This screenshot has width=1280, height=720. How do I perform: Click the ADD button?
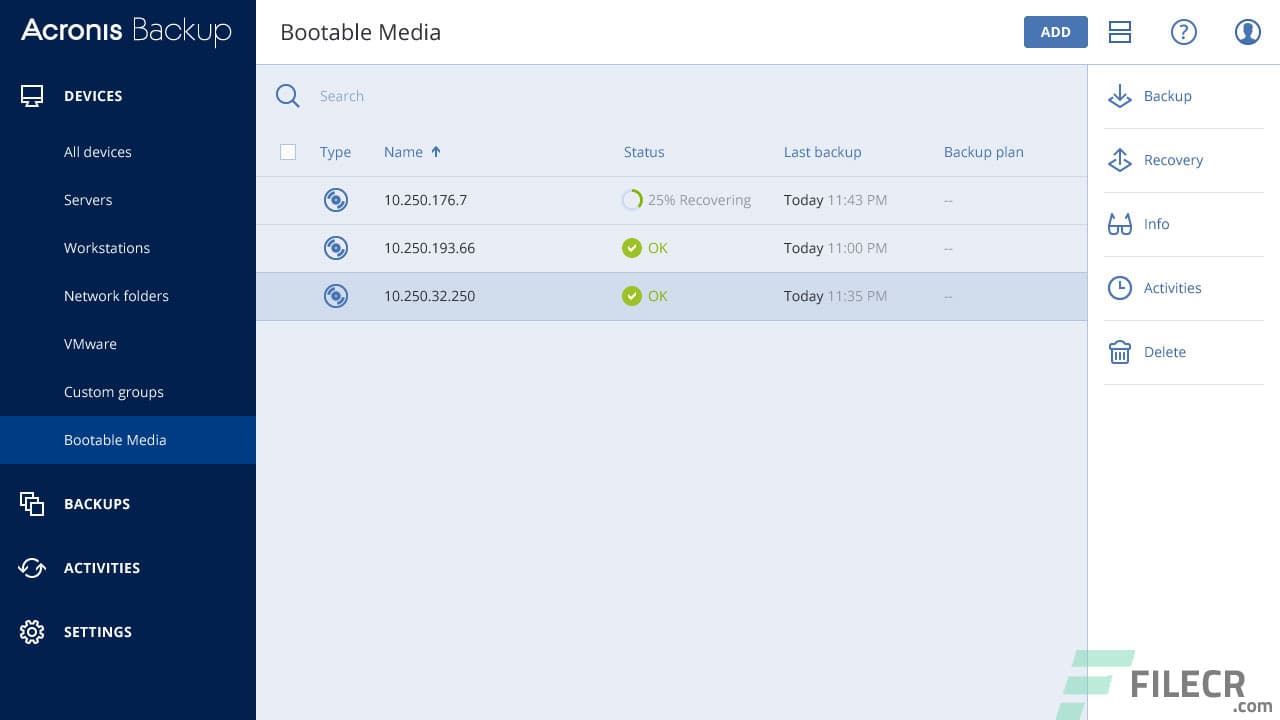pos(1055,32)
